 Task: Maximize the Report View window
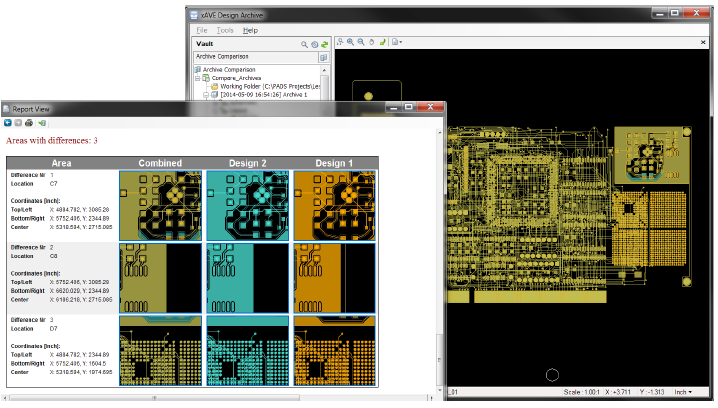(x=409, y=107)
